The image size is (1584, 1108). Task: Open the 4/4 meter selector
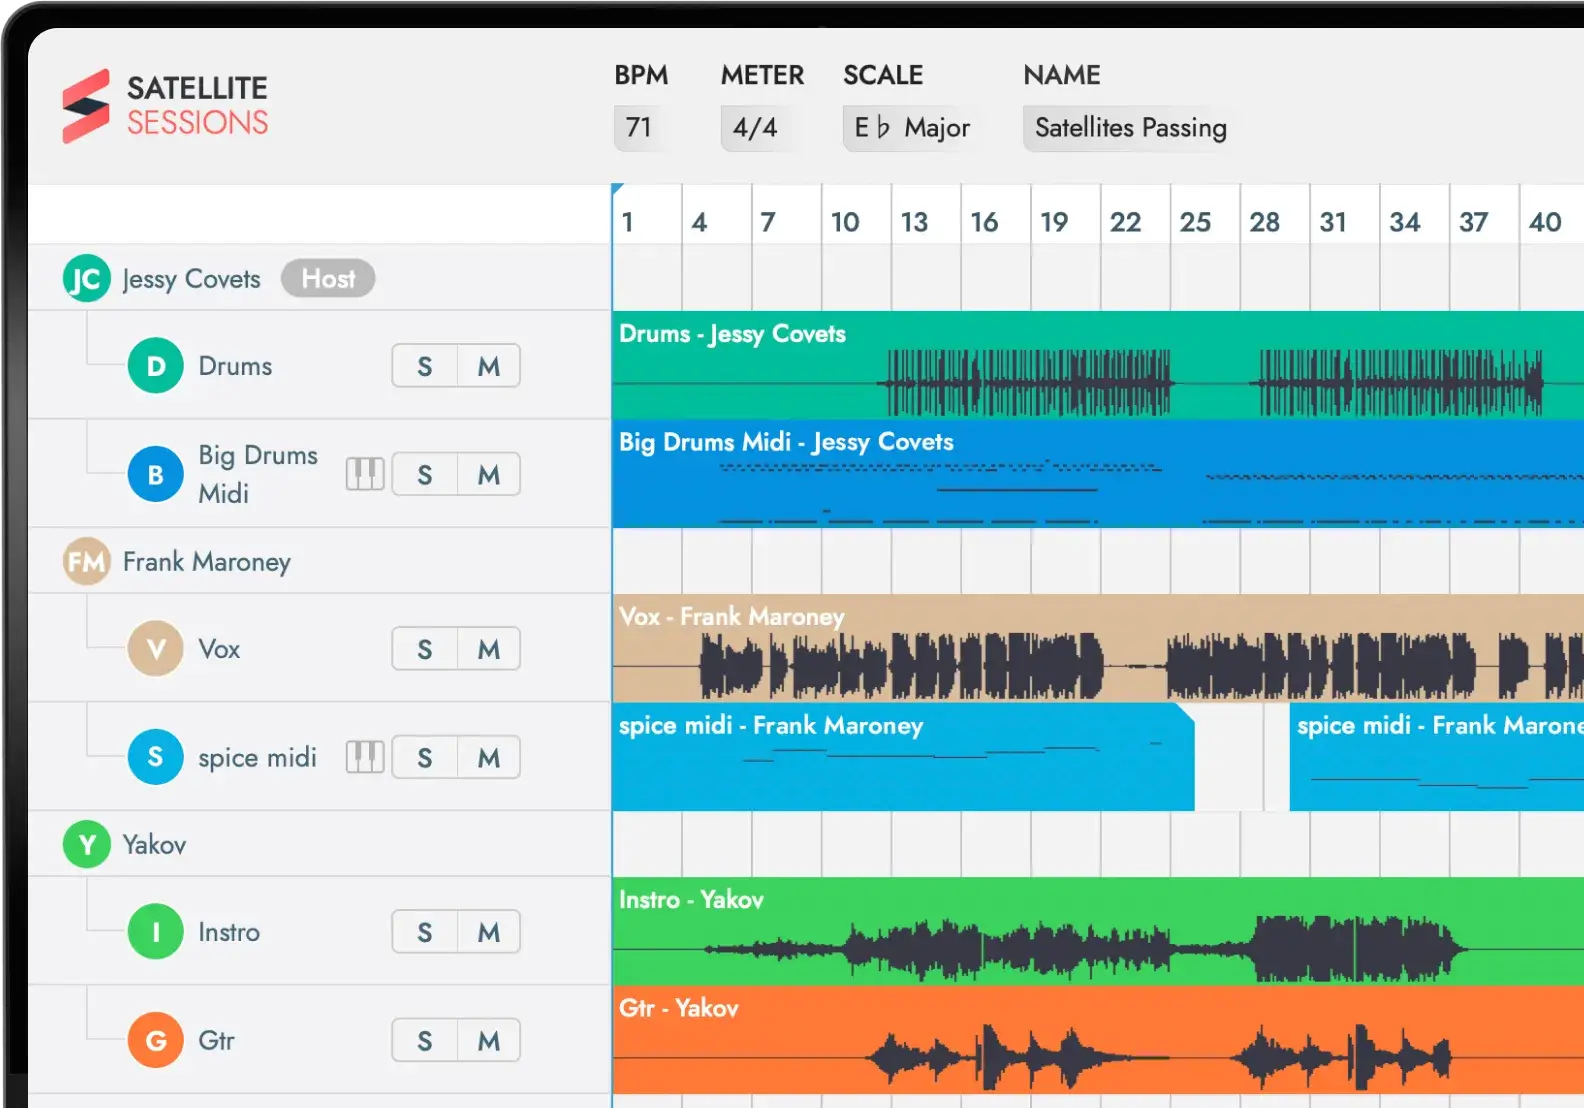(x=755, y=128)
